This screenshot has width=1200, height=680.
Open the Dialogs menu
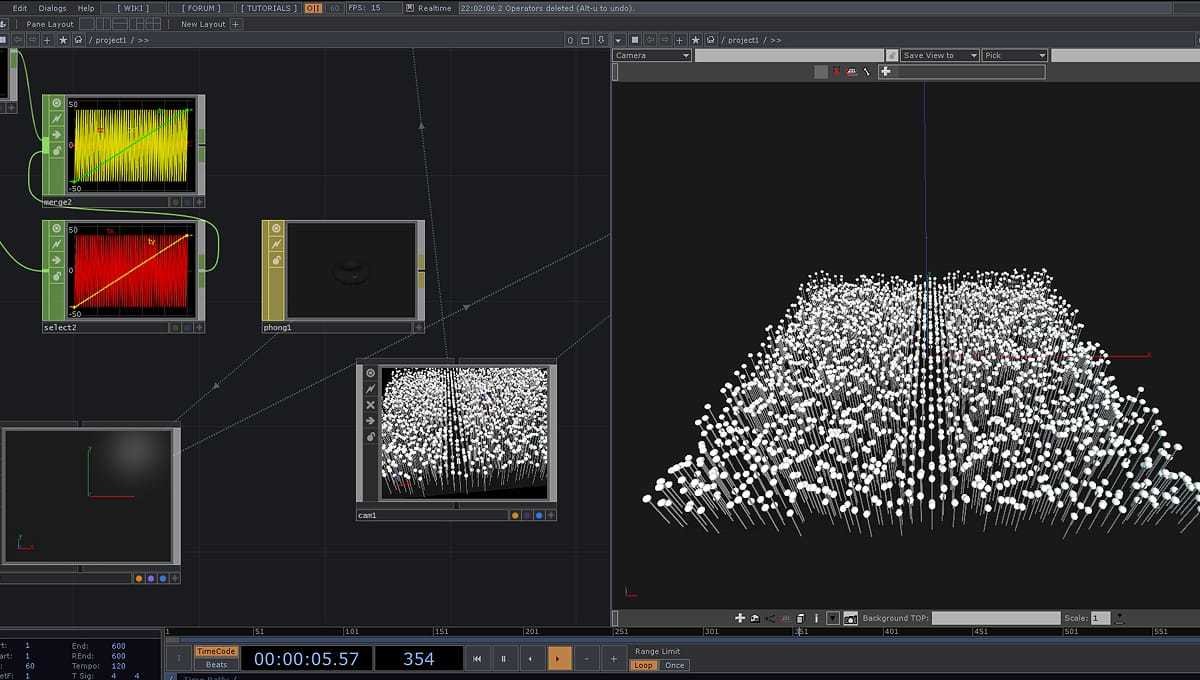[x=52, y=8]
